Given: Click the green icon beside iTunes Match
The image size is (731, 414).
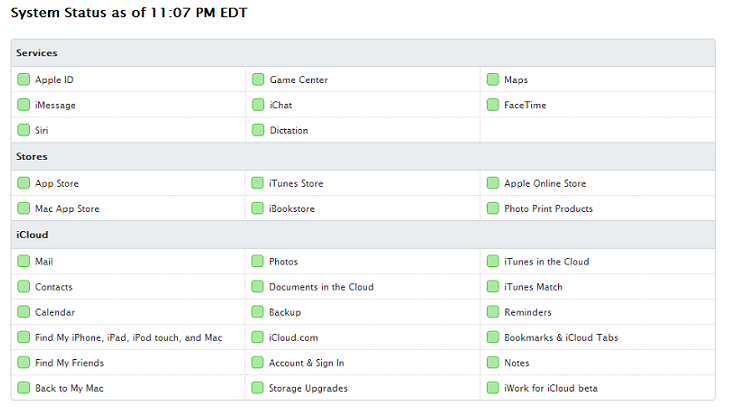Looking at the screenshot, I should click(x=493, y=287).
